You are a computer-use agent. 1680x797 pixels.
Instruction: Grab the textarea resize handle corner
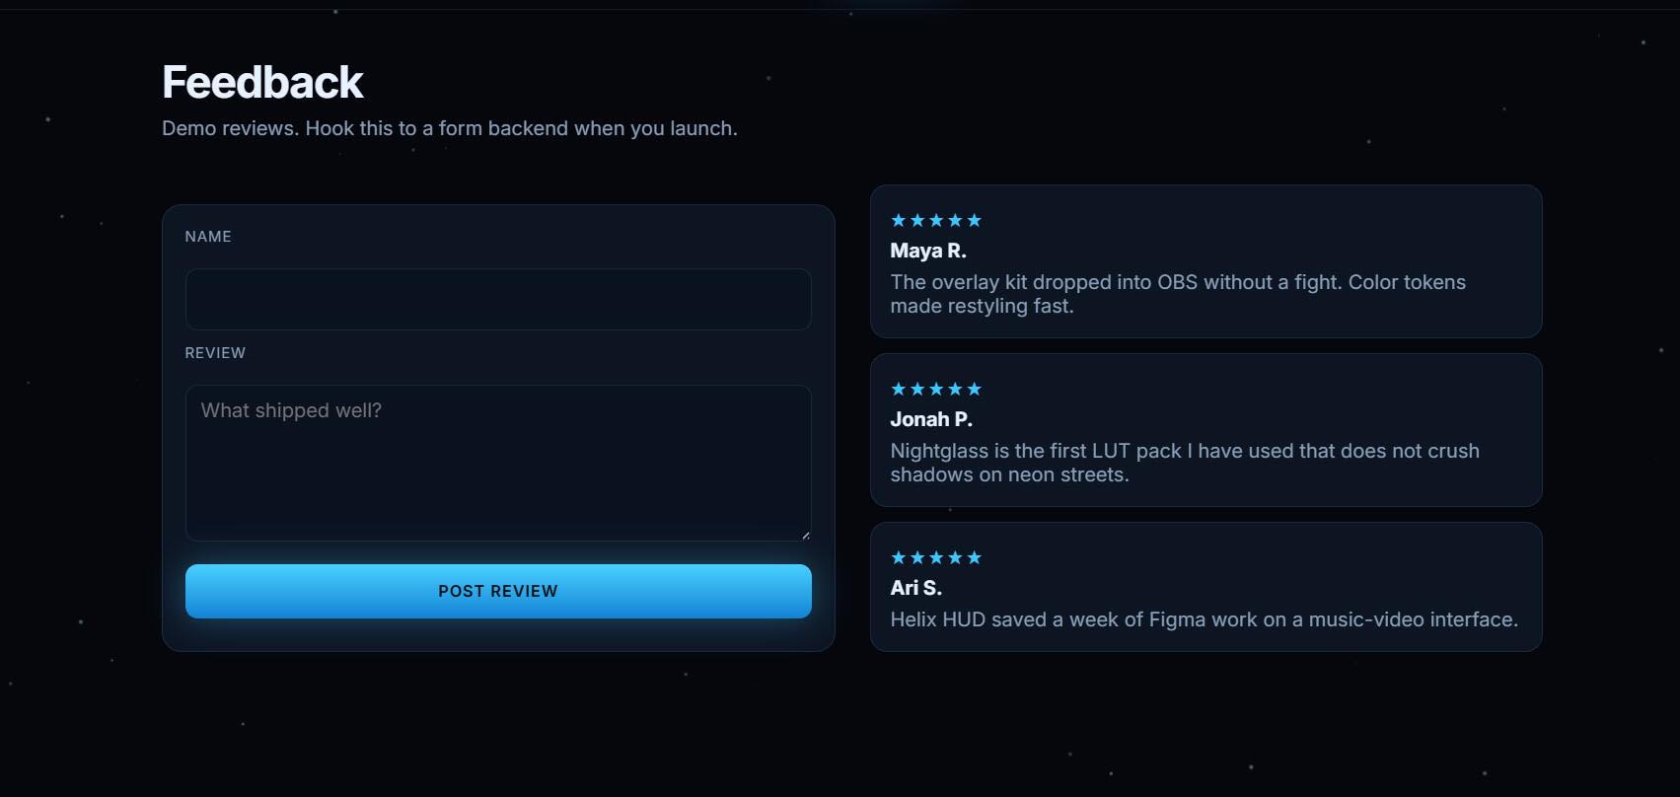click(x=805, y=535)
